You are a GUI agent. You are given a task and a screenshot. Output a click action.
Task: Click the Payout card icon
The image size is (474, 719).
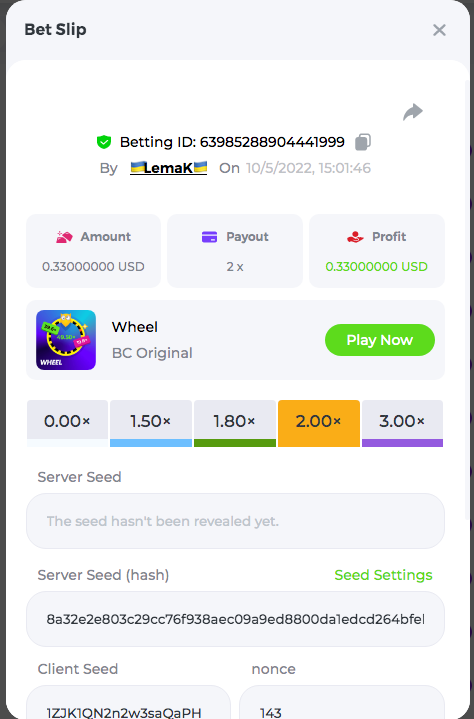(x=209, y=237)
